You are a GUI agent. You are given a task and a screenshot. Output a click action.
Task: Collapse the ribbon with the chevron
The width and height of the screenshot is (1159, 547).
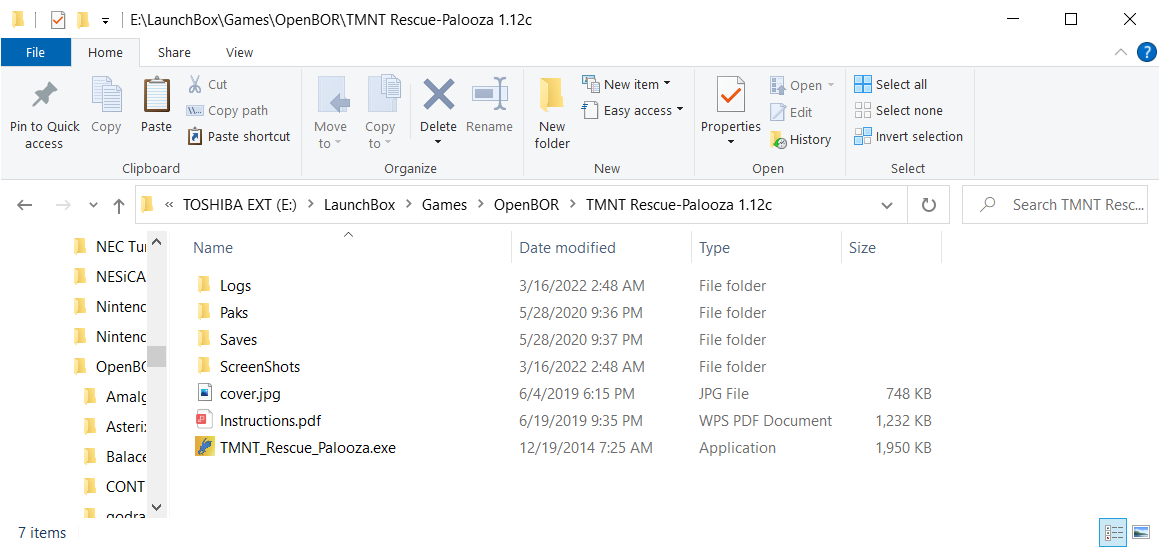click(1121, 52)
